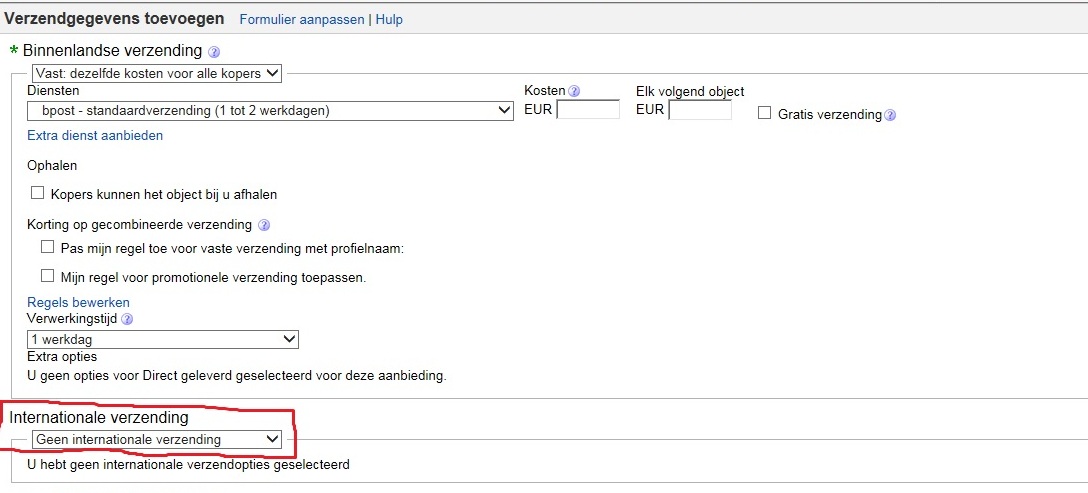Screen dimensions: 1088x493
Task: Open the 'Vast: dezelfde kosten voor alle kopers' dropdown
Action: [156, 73]
